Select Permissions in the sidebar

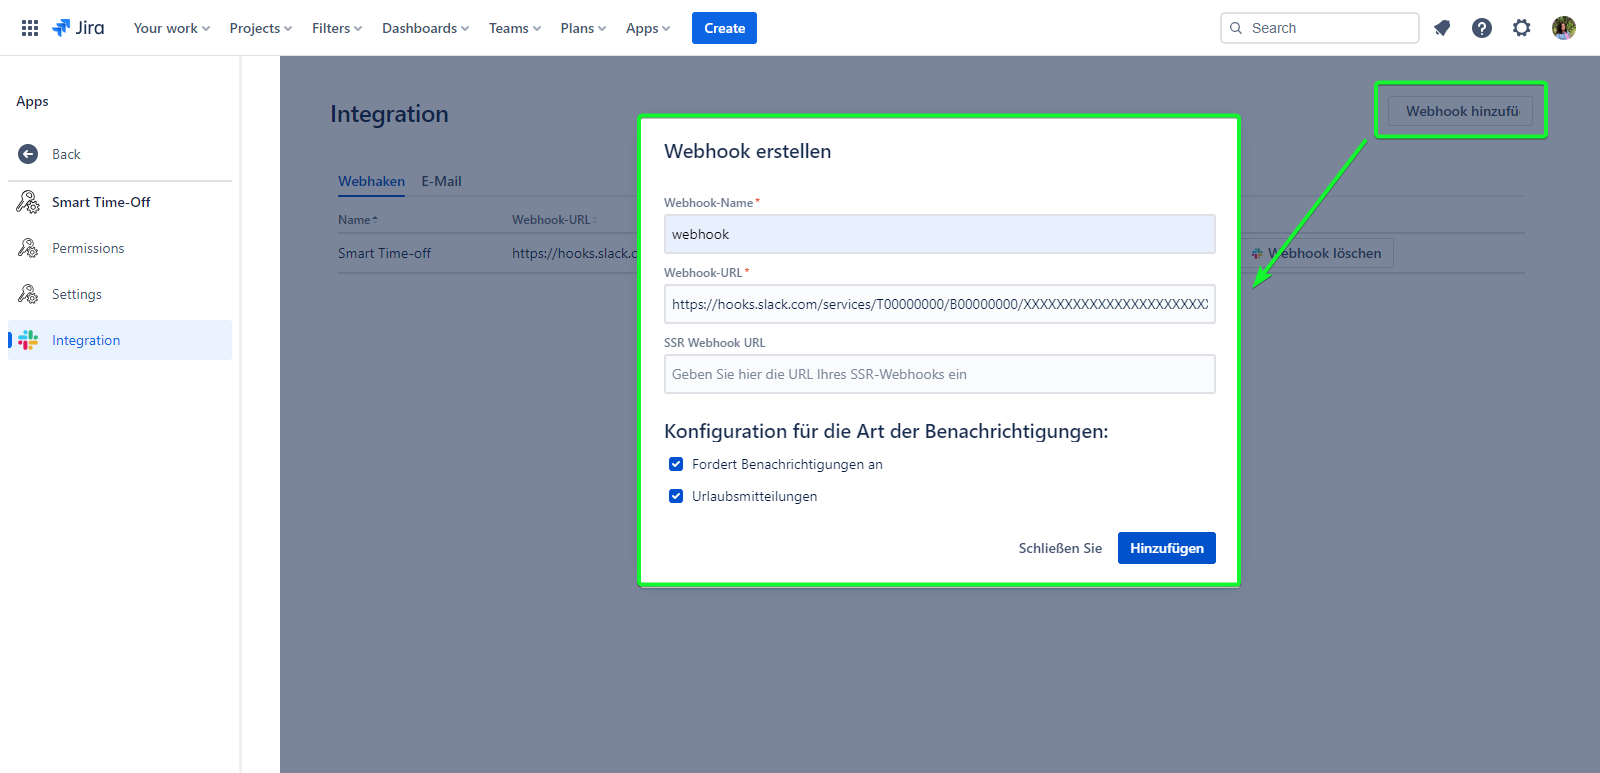[x=88, y=248]
